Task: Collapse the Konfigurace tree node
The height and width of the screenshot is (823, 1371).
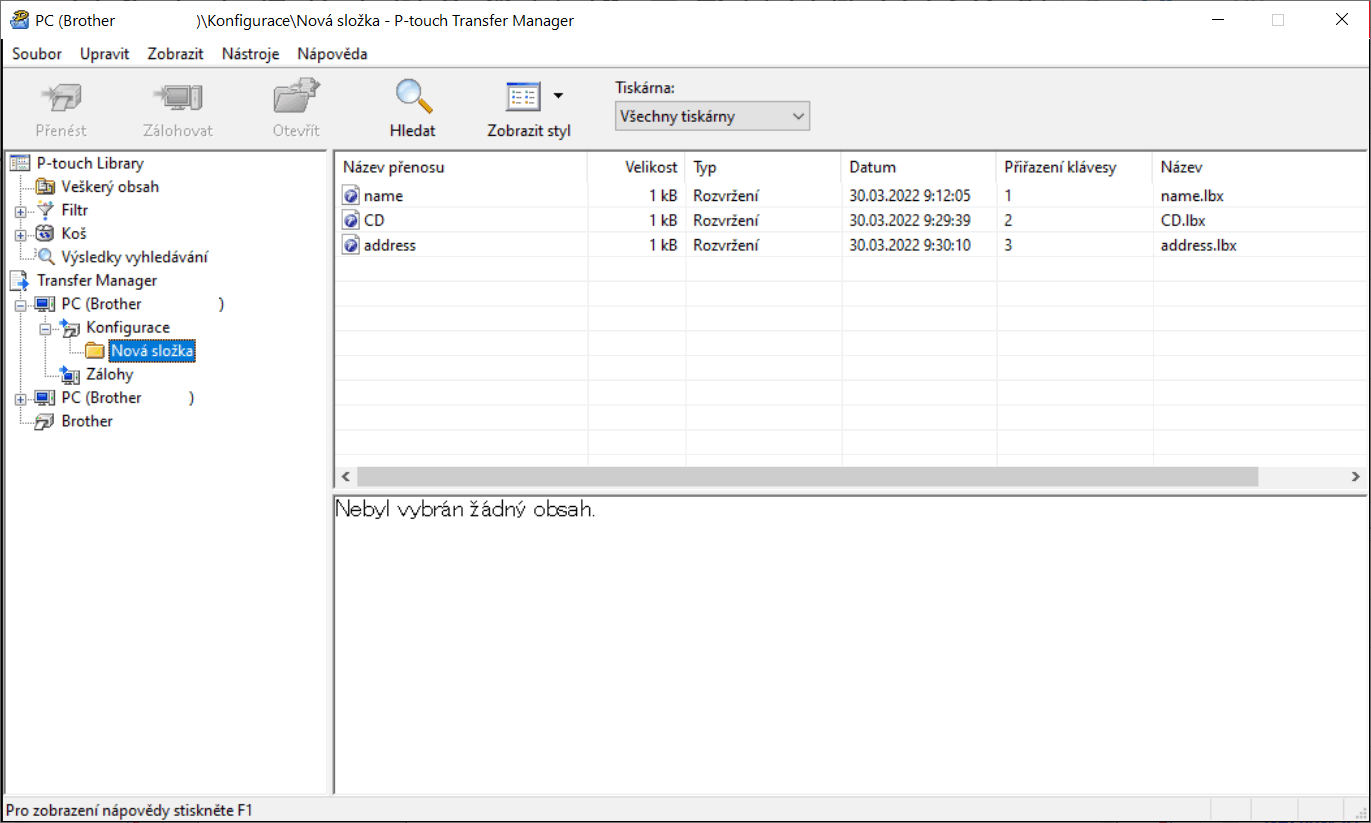Action: (44, 328)
